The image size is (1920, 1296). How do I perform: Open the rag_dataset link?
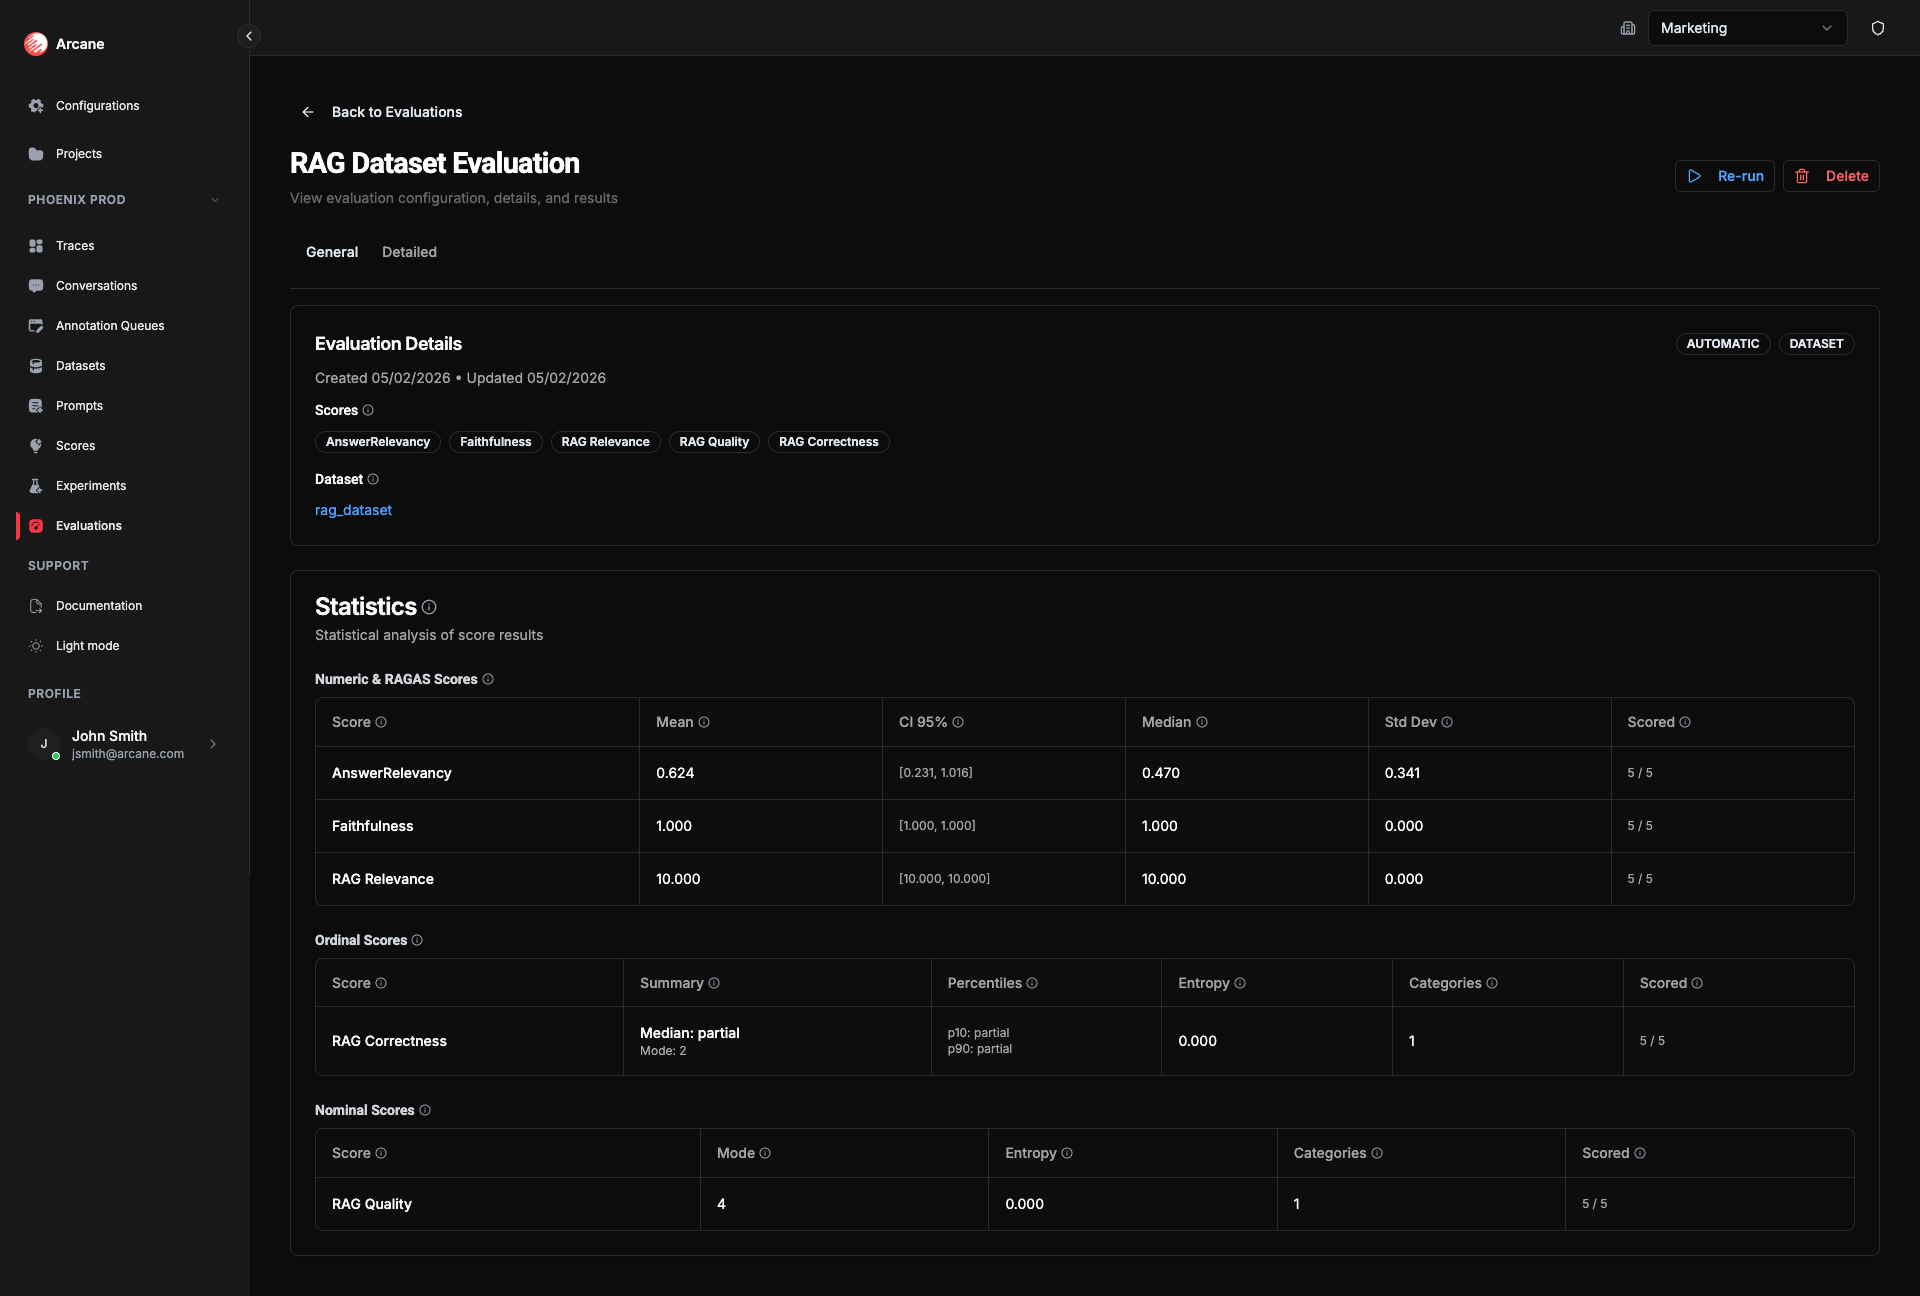click(353, 510)
